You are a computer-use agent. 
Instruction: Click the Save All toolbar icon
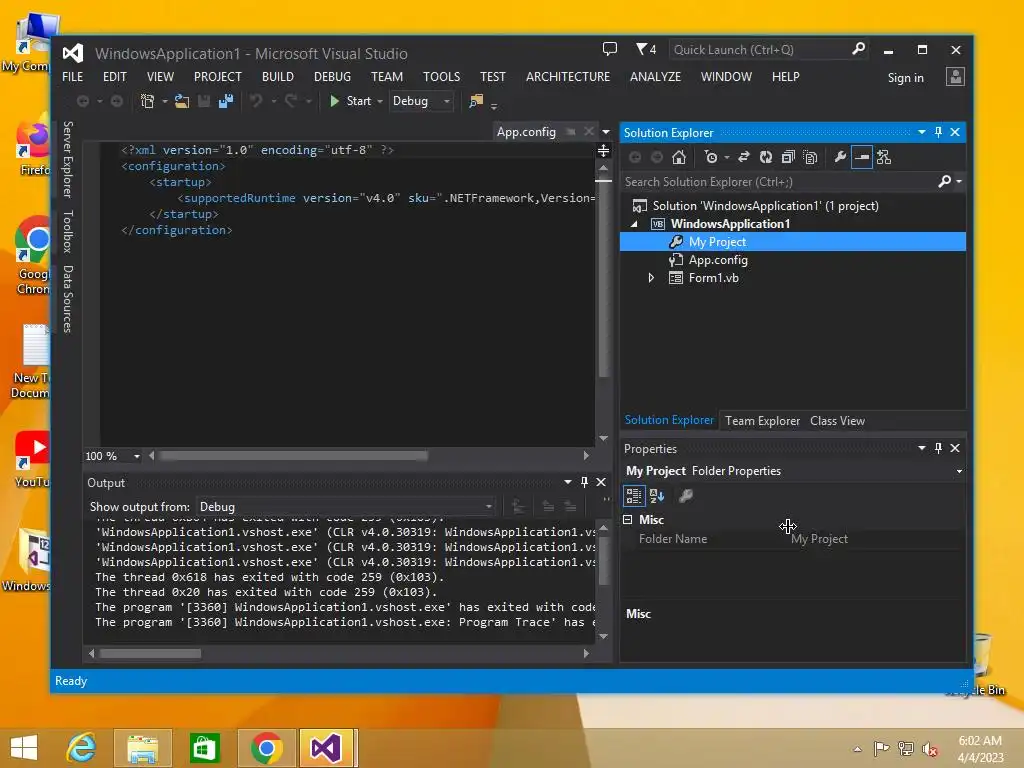[226, 101]
